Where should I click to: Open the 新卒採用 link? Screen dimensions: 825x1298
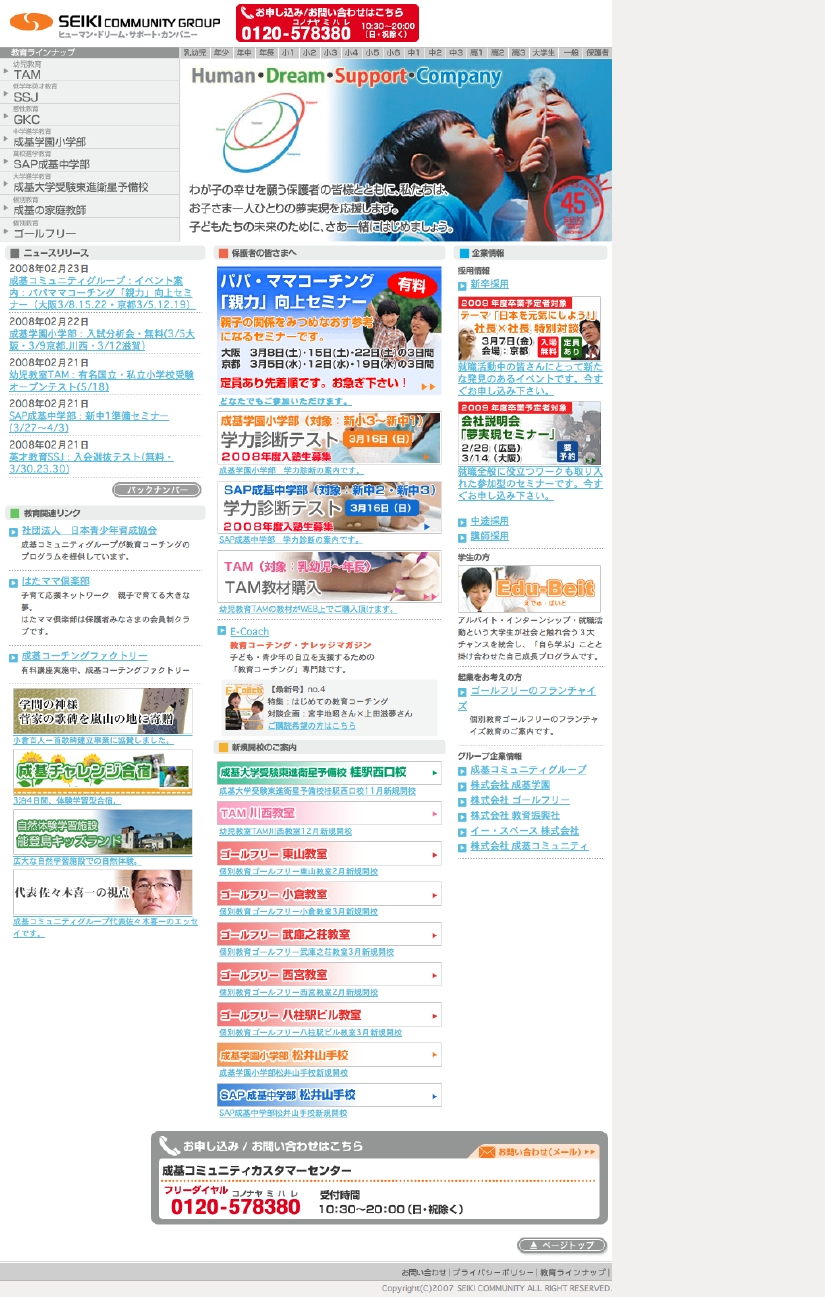(x=489, y=285)
